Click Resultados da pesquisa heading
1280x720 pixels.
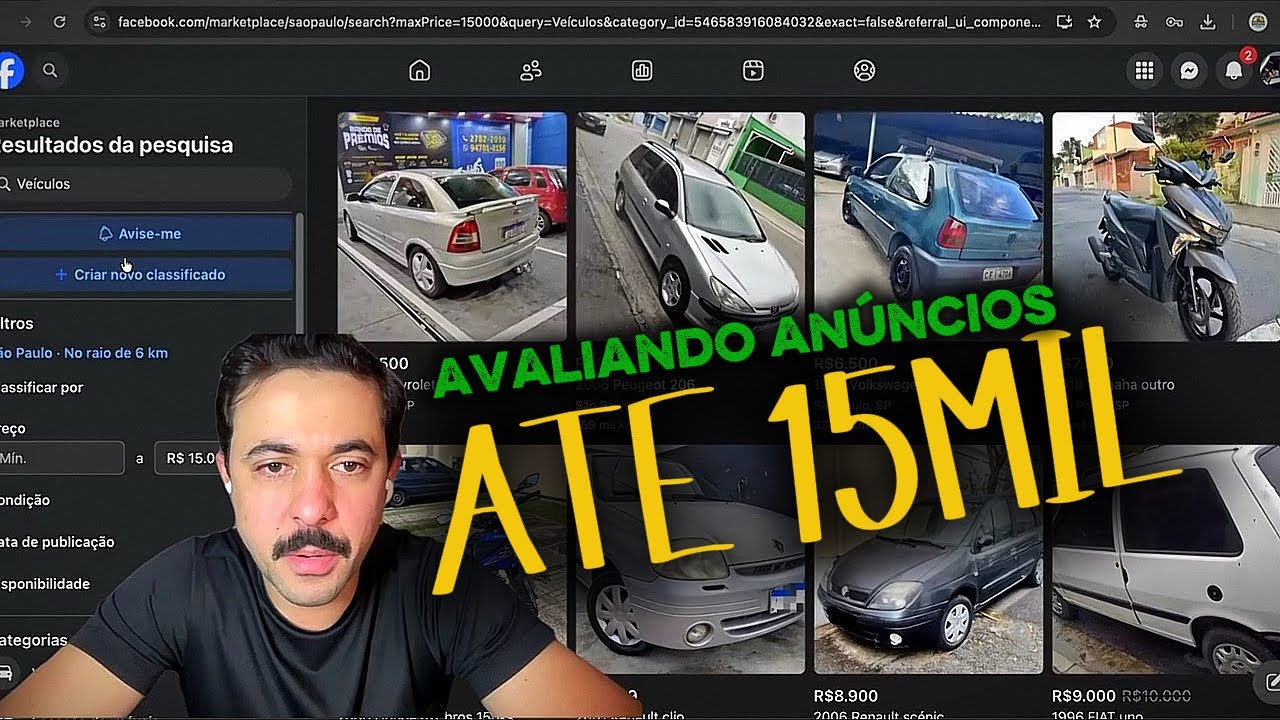coord(117,145)
